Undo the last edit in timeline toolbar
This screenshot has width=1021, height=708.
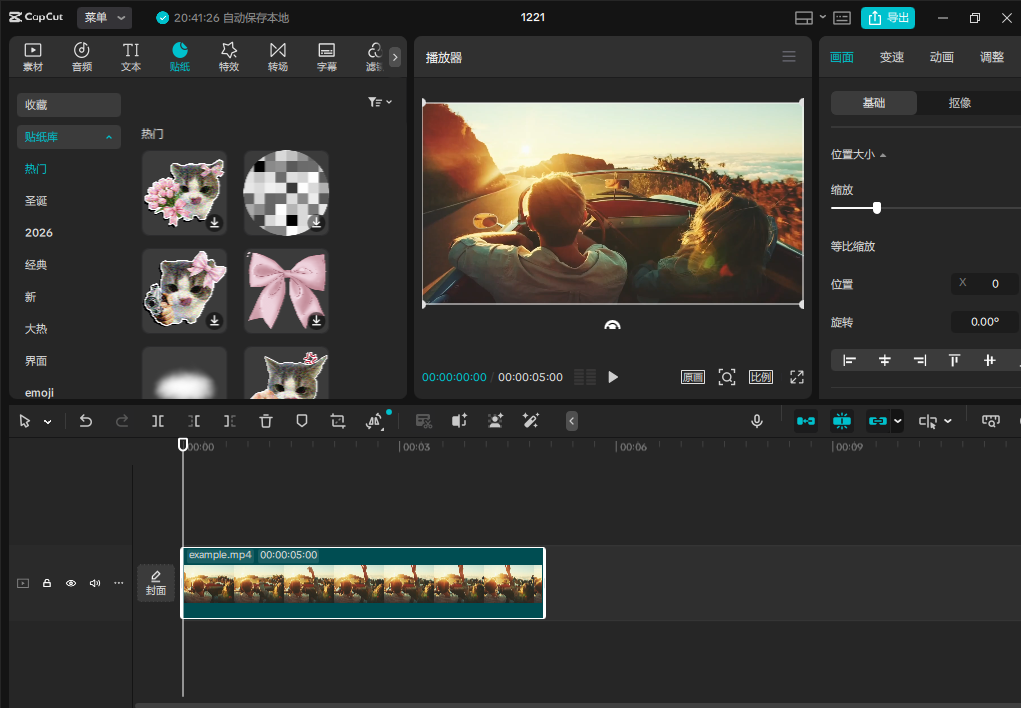(85, 421)
